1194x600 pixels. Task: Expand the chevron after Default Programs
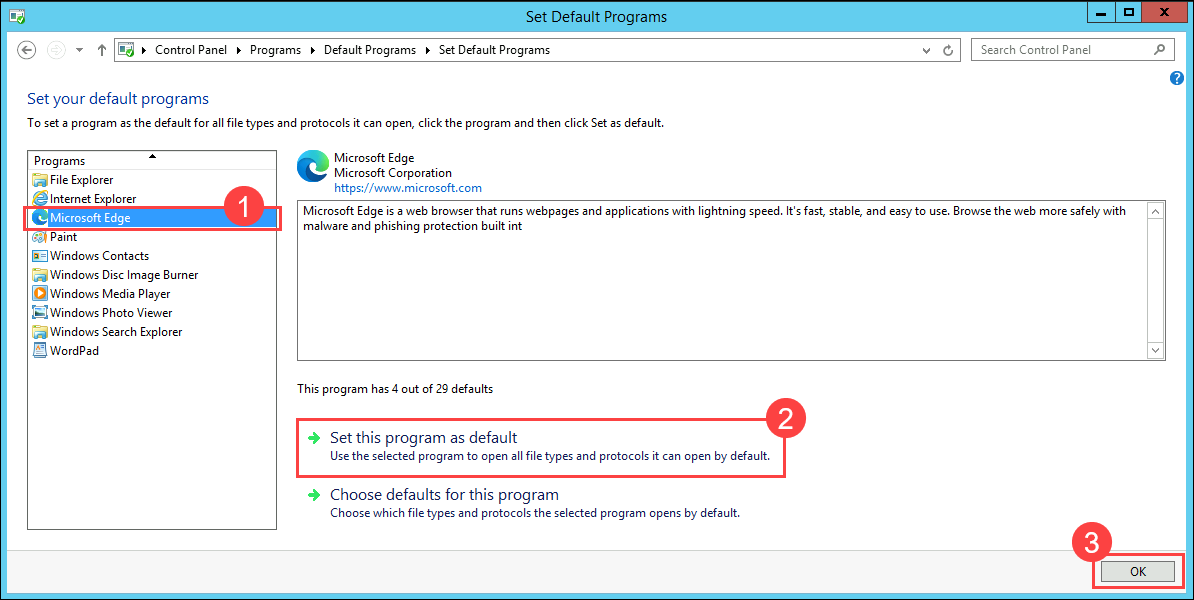click(425, 49)
